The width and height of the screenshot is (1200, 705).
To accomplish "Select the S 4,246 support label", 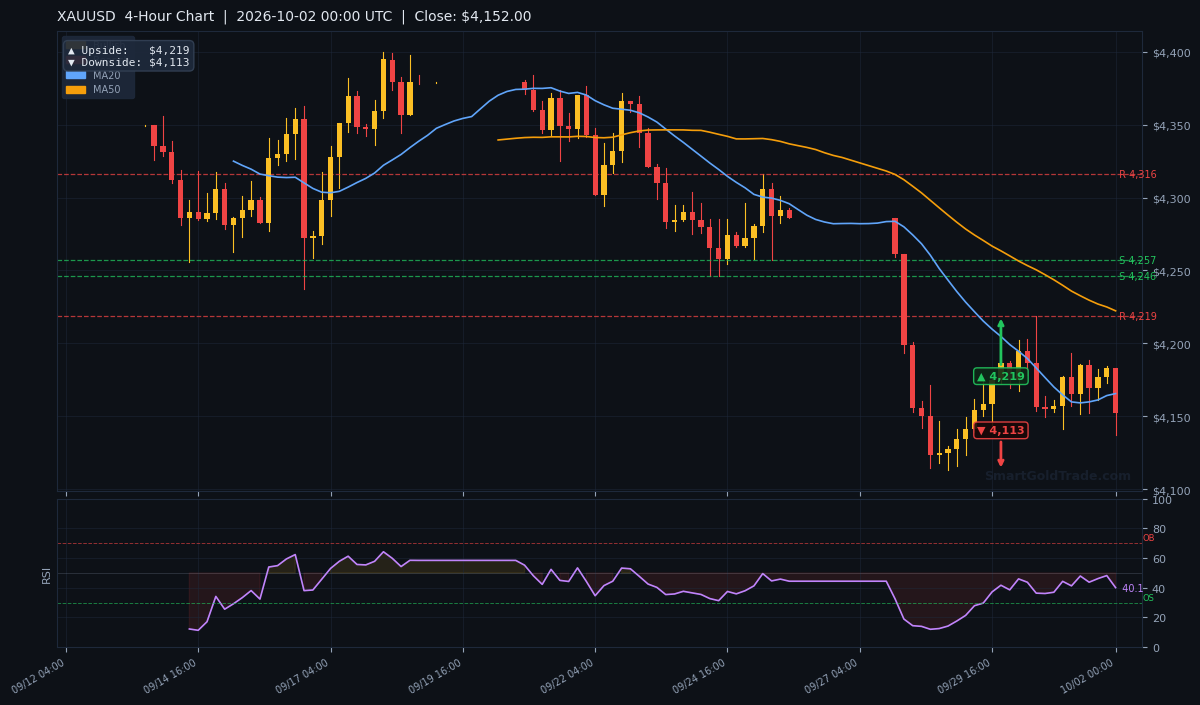I will point(1137,276).
